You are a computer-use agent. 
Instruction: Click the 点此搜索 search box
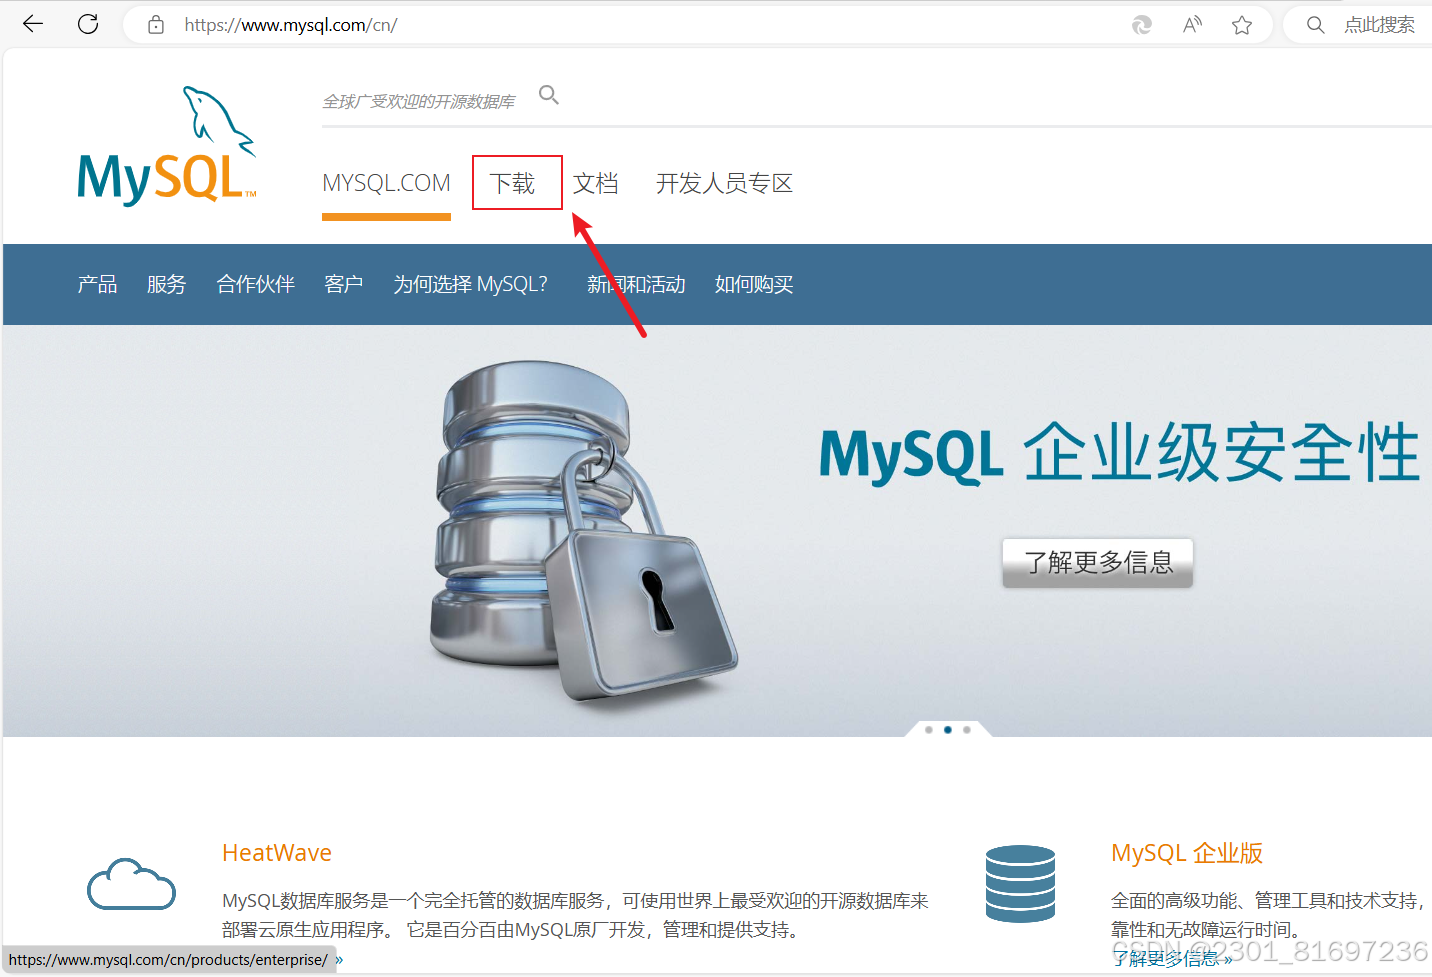pyautogui.click(x=1379, y=24)
